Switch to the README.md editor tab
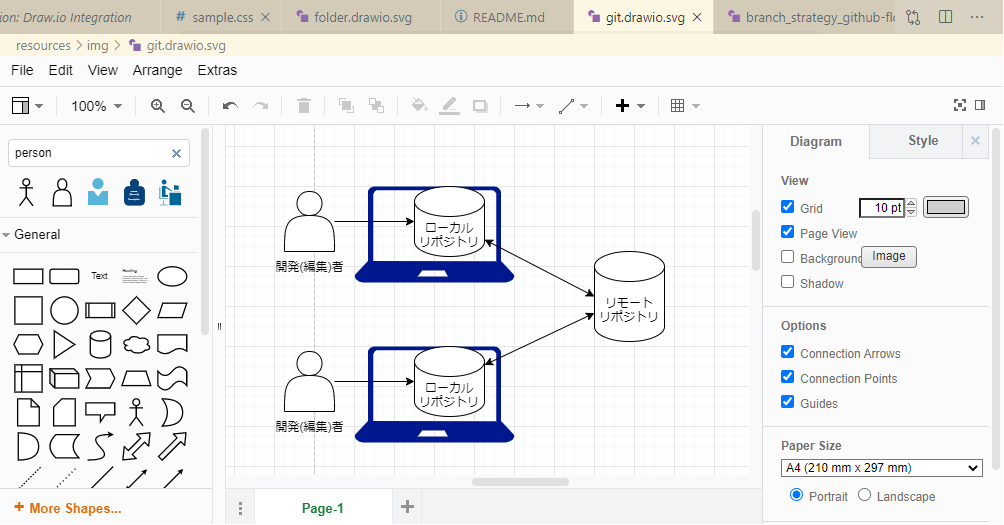 coord(508,17)
